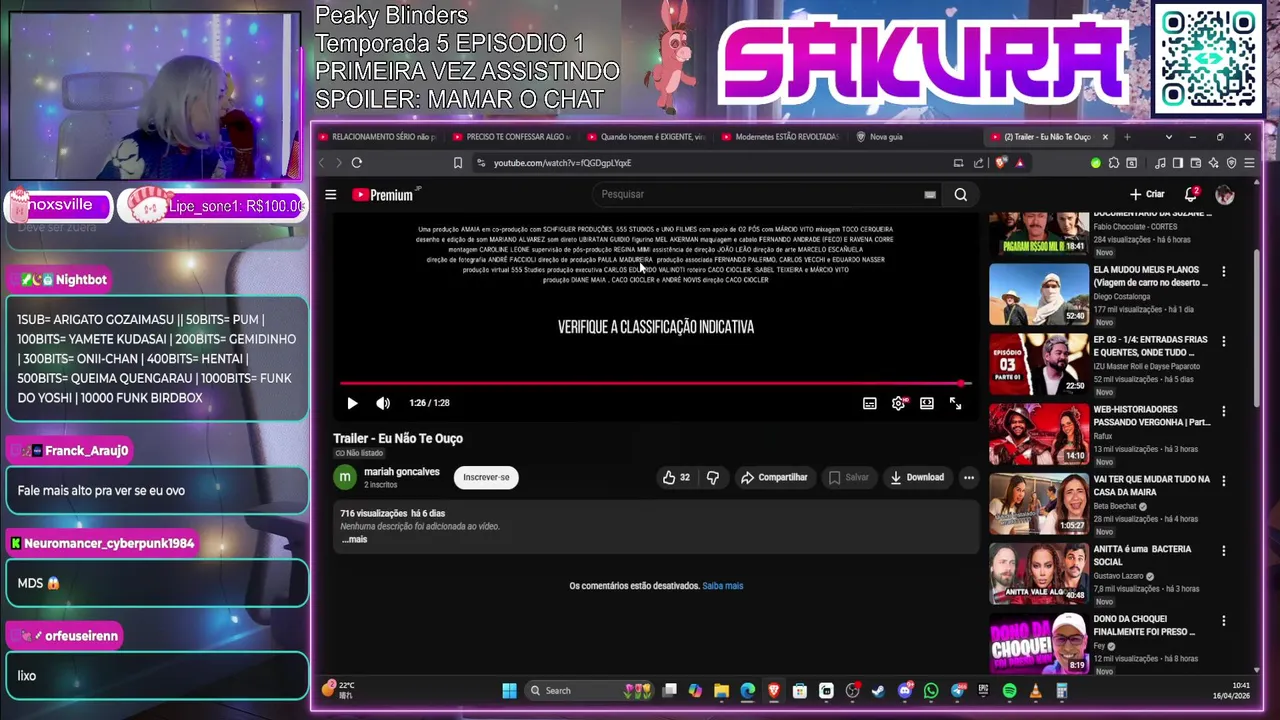Switch to PRECISO TE CONFESSAR ALGO tab
This screenshot has height=720, width=1280.
pyautogui.click(x=512, y=137)
